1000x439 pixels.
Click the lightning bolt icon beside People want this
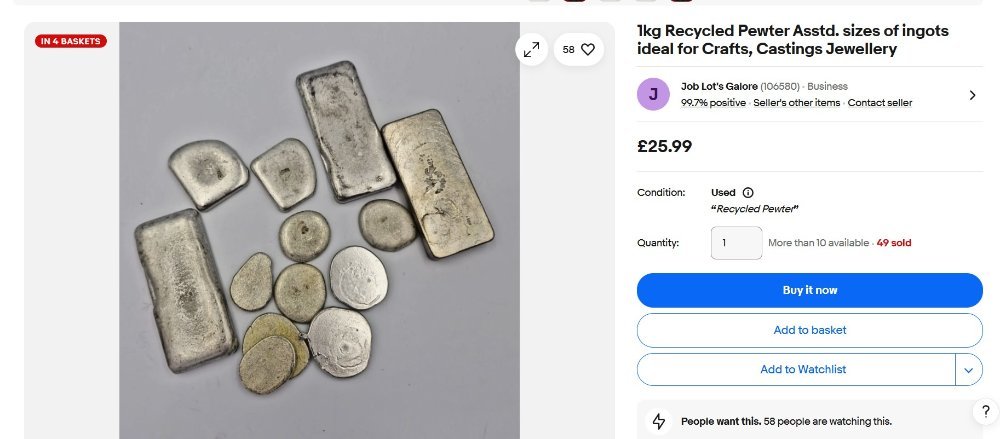point(659,421)
